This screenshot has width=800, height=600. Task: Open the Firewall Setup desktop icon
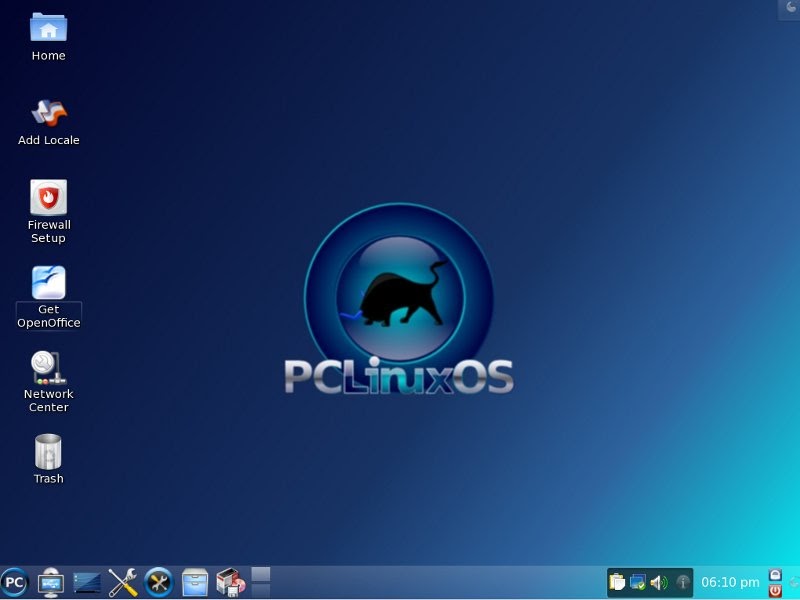pos(47,196)
